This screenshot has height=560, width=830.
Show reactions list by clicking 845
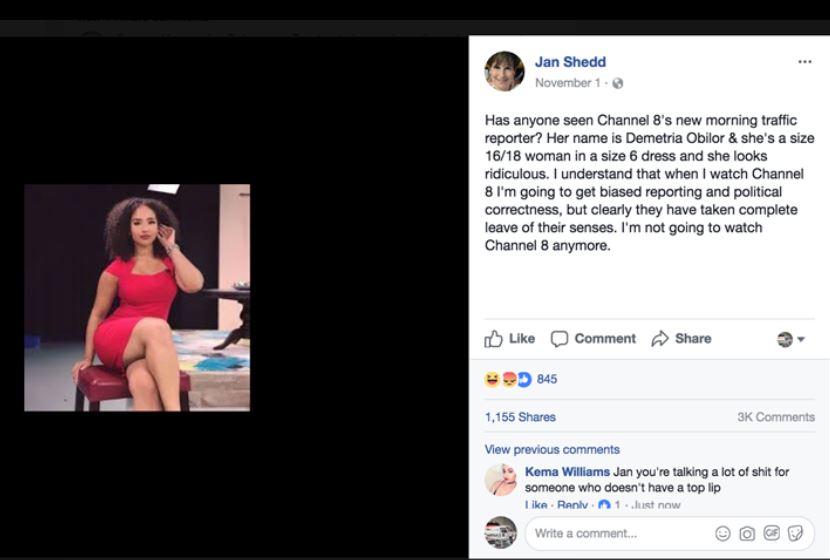(547, 379)
